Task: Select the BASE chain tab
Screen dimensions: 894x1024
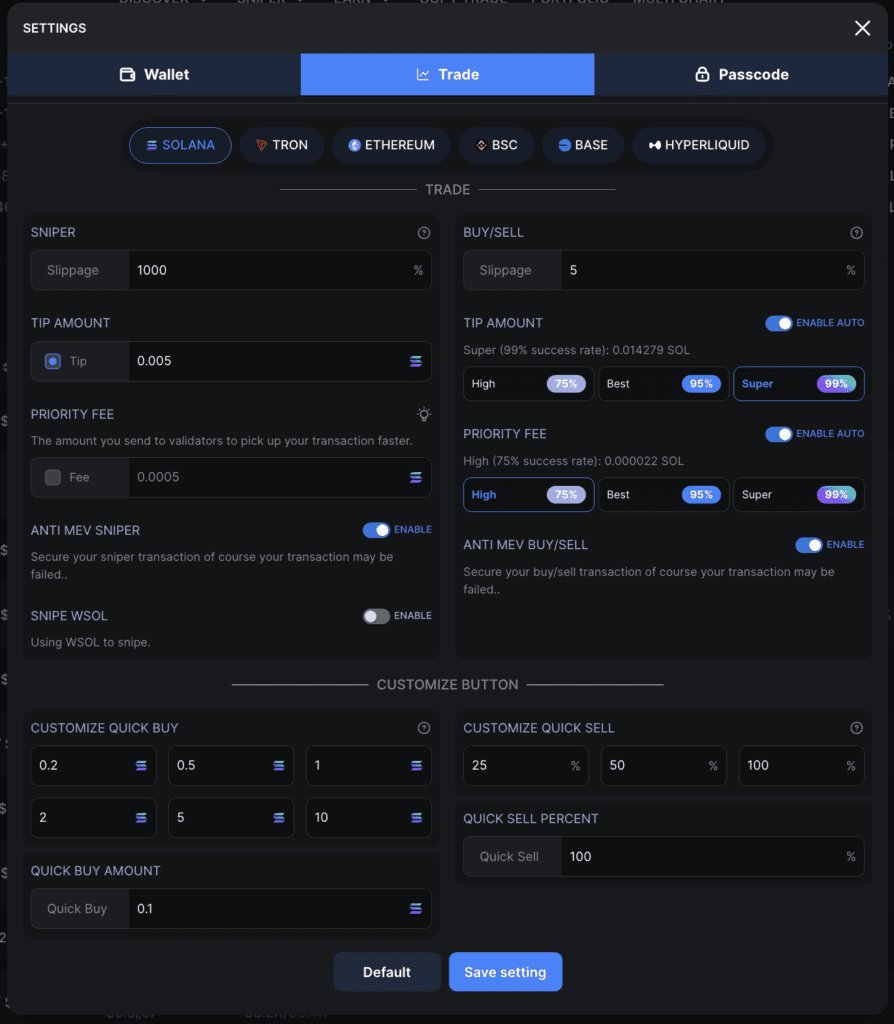Action: point(583,145)
